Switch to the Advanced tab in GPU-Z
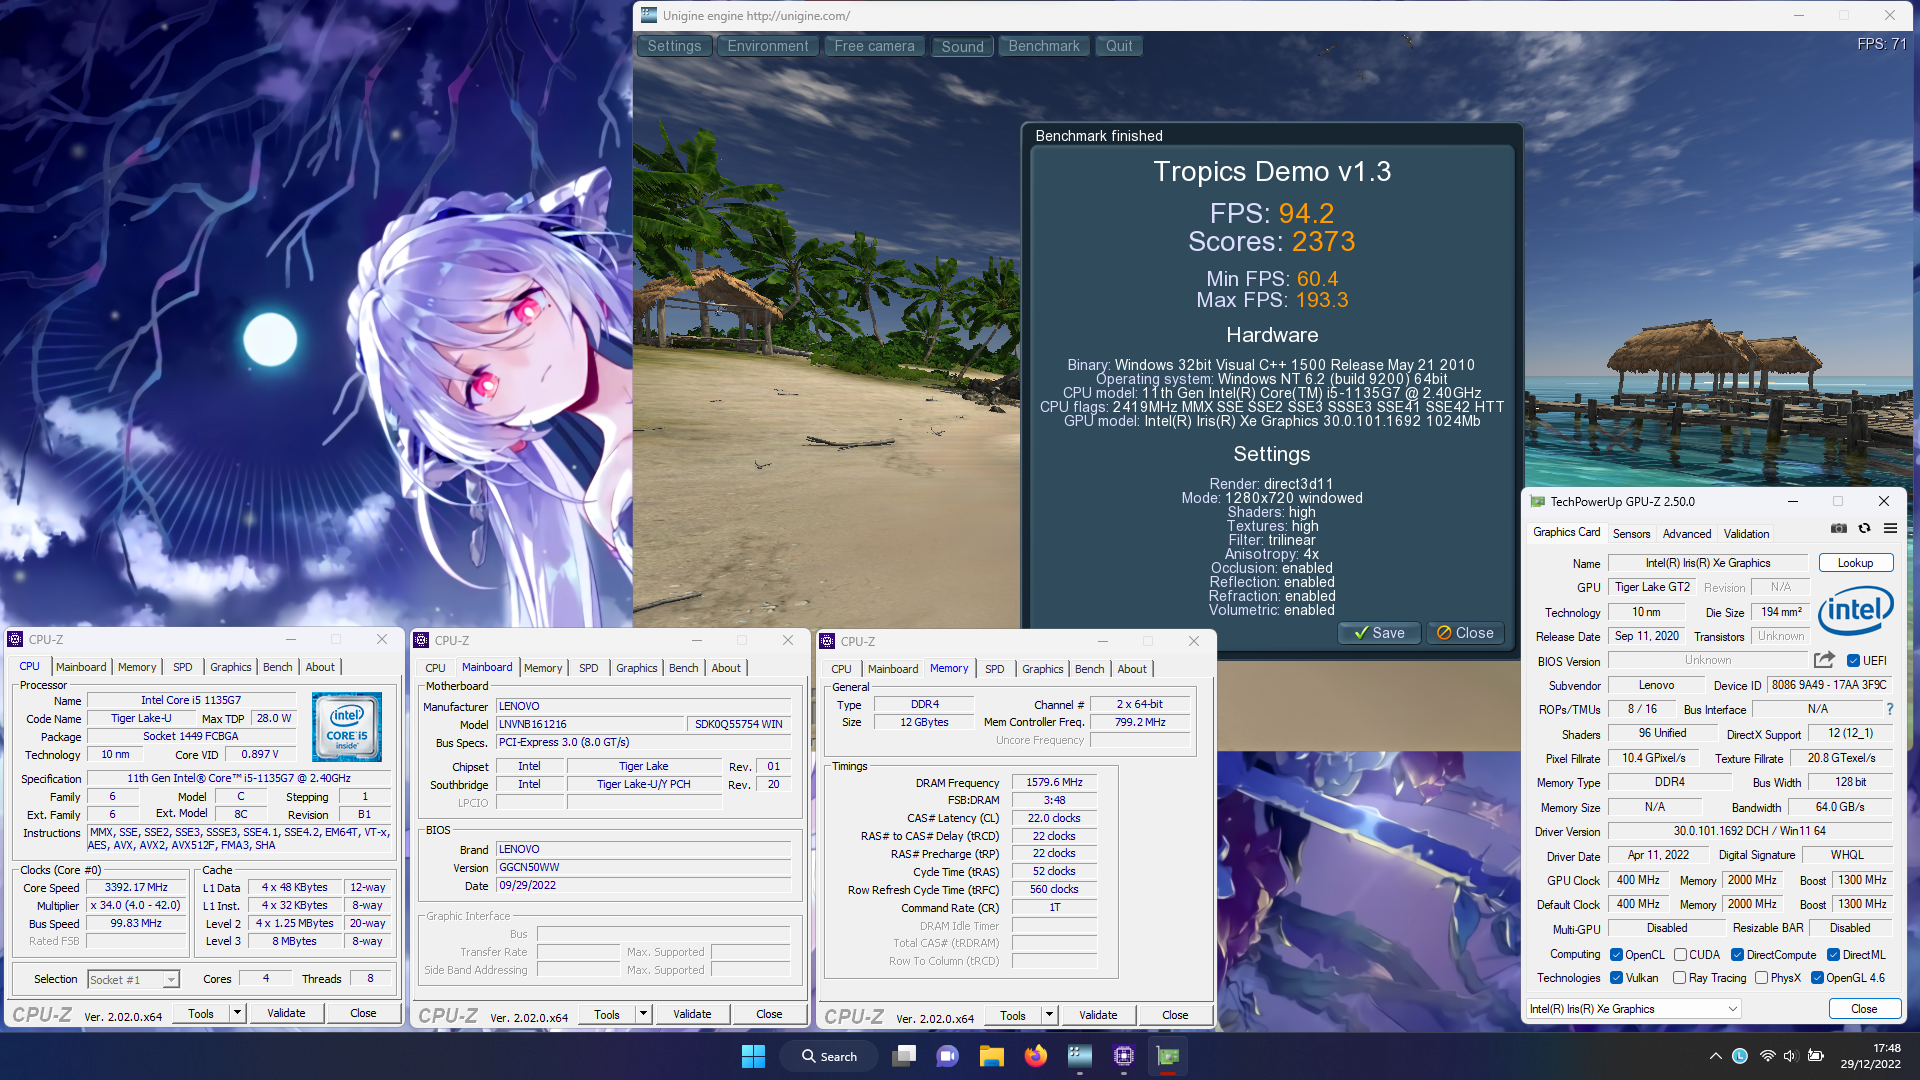This screenshot has height=1080, width=1920. (1686, 533)
